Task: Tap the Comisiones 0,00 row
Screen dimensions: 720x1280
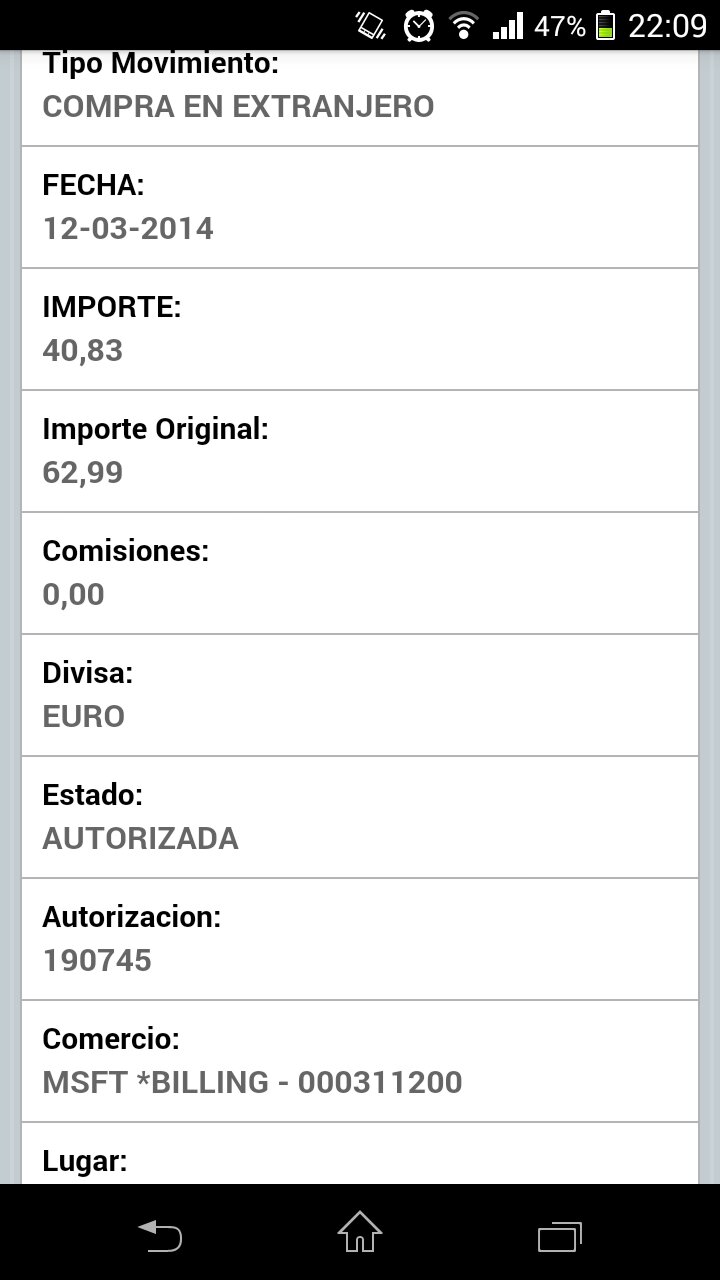Action: (360, 573)
